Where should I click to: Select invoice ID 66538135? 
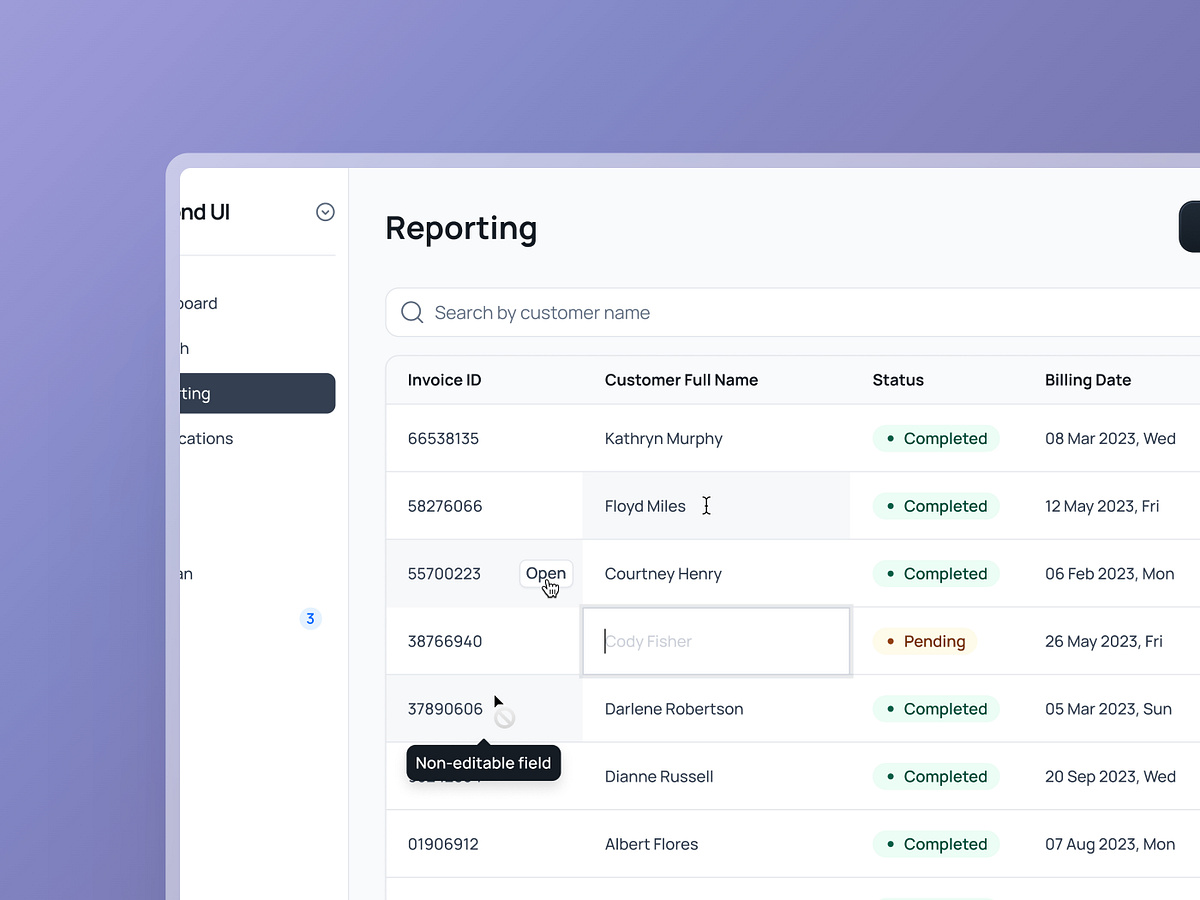coord(443,439)
